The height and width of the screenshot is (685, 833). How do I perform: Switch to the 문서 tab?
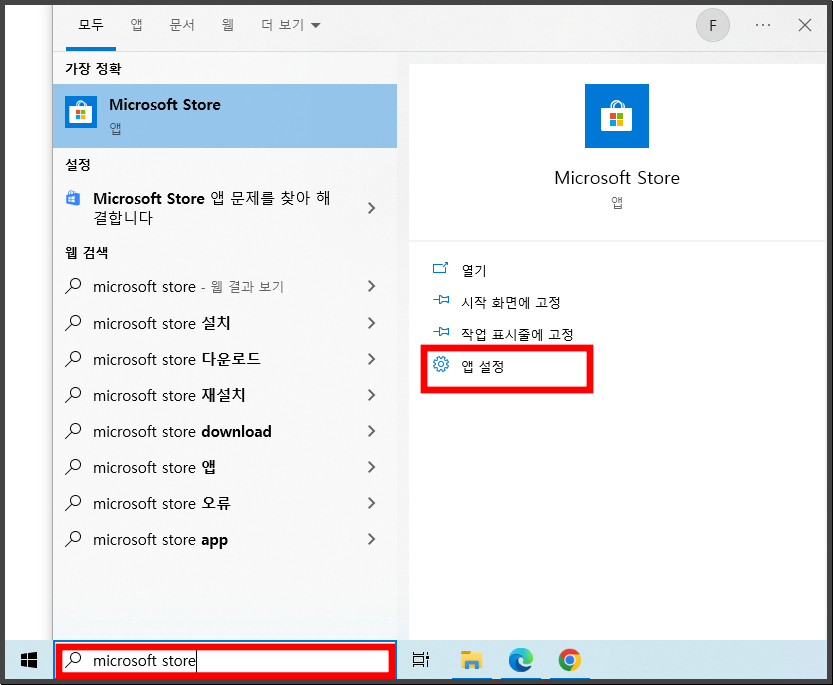coord(182,25)
